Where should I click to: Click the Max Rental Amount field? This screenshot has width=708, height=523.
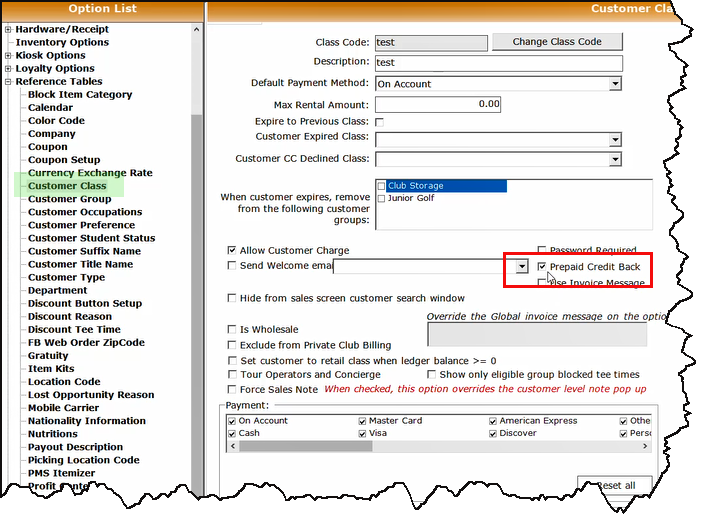(x=437, y=104)
